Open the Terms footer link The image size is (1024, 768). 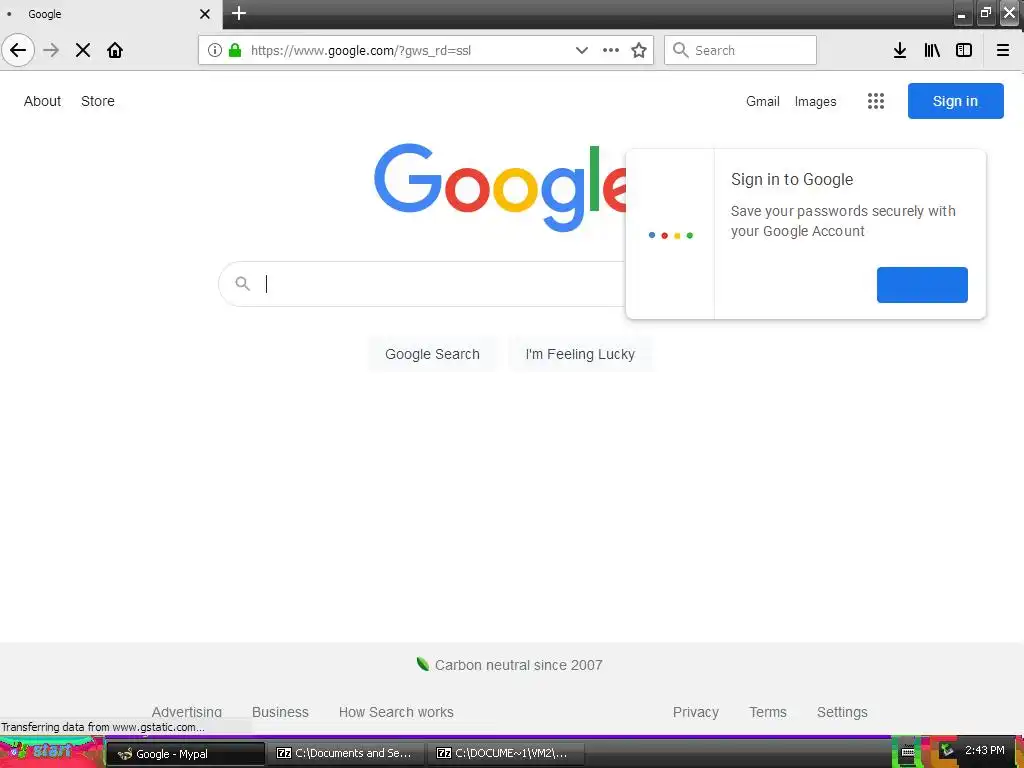(768, 712)
